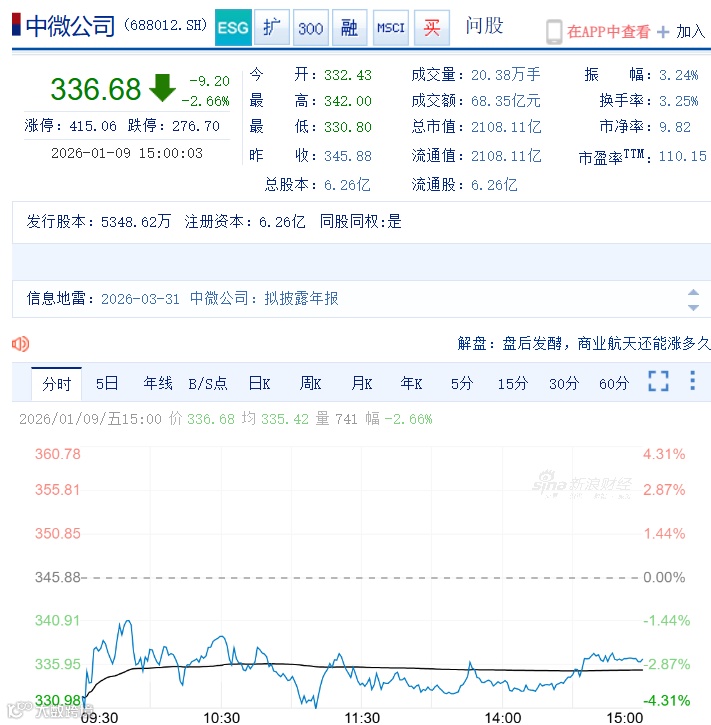
Task: Click the phone icon beside 在APP中查看
Action: point(554,32)
